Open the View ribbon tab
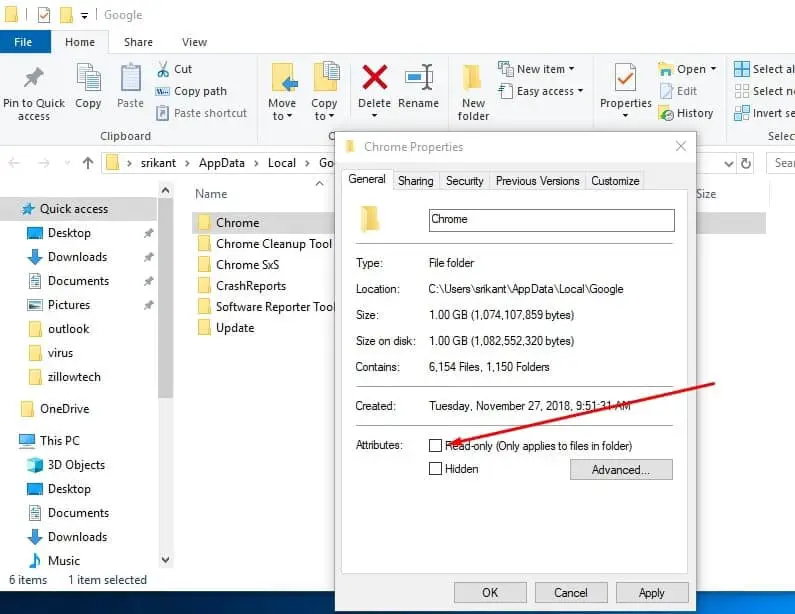795x614 pixels. pyautogui.click(x=194, y=42)
